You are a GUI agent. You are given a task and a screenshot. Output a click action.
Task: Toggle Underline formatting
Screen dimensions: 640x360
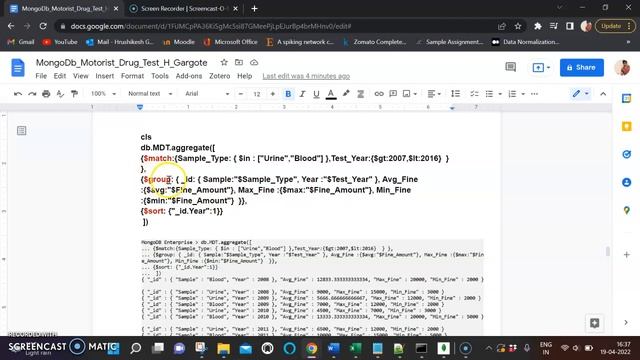tap(316, 94)
